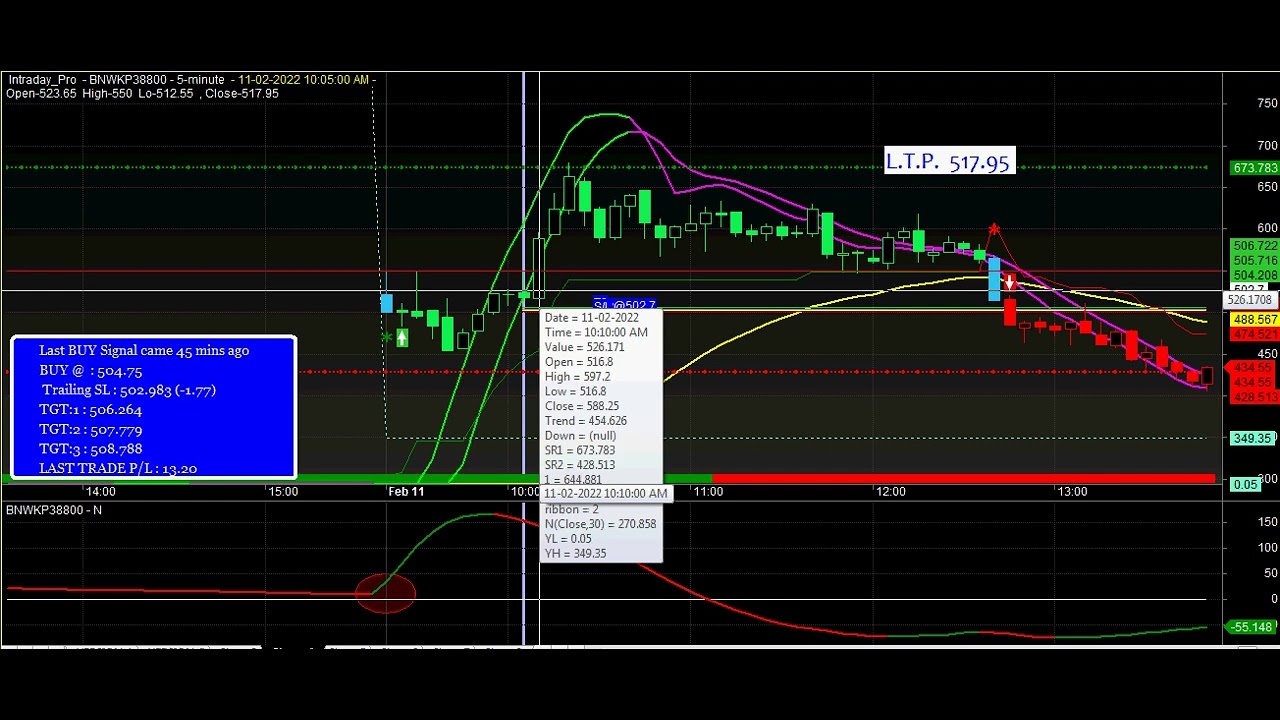Click tooltip line 'Trend = 454.626'
1280x720 pixels.
point(586,421)
